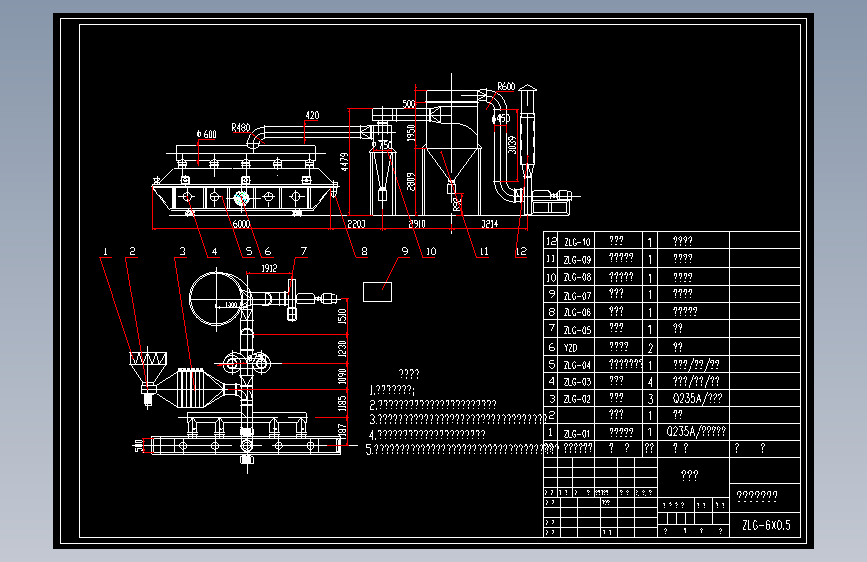Select the 2200 dimension label

pos(356,224)
